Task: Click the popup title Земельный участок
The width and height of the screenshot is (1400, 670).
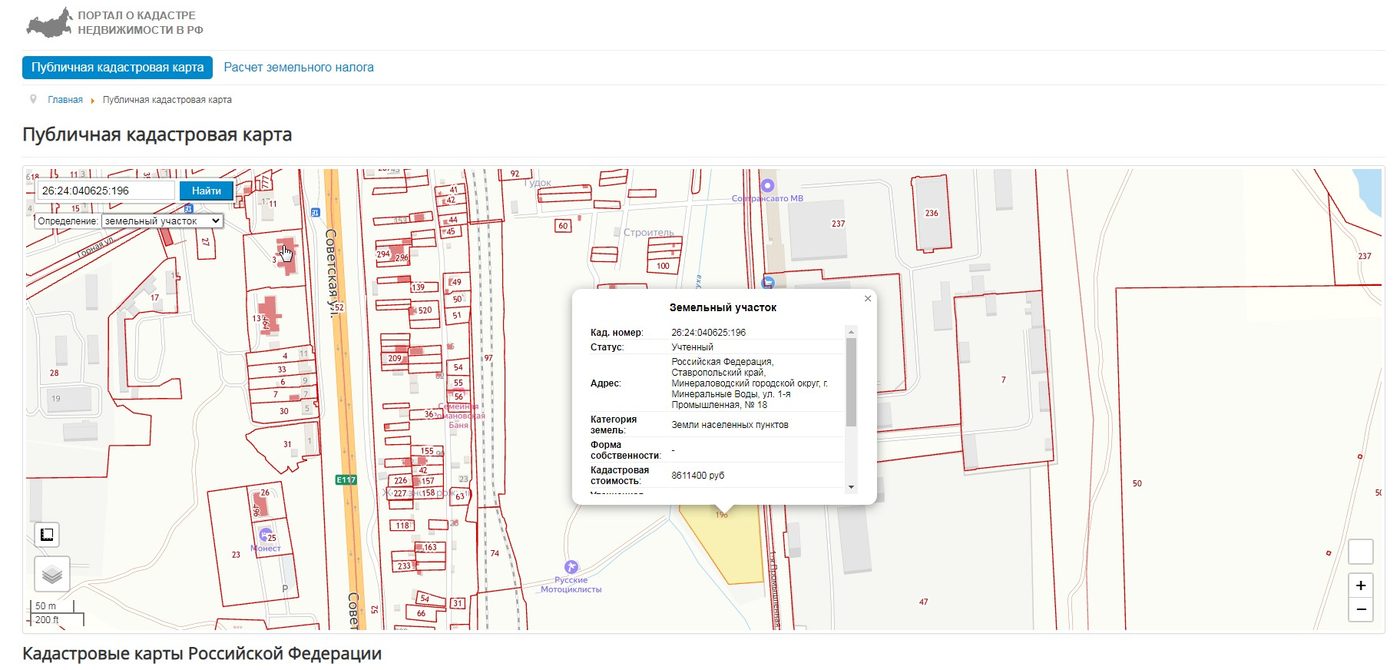Action: coord(723,308)
